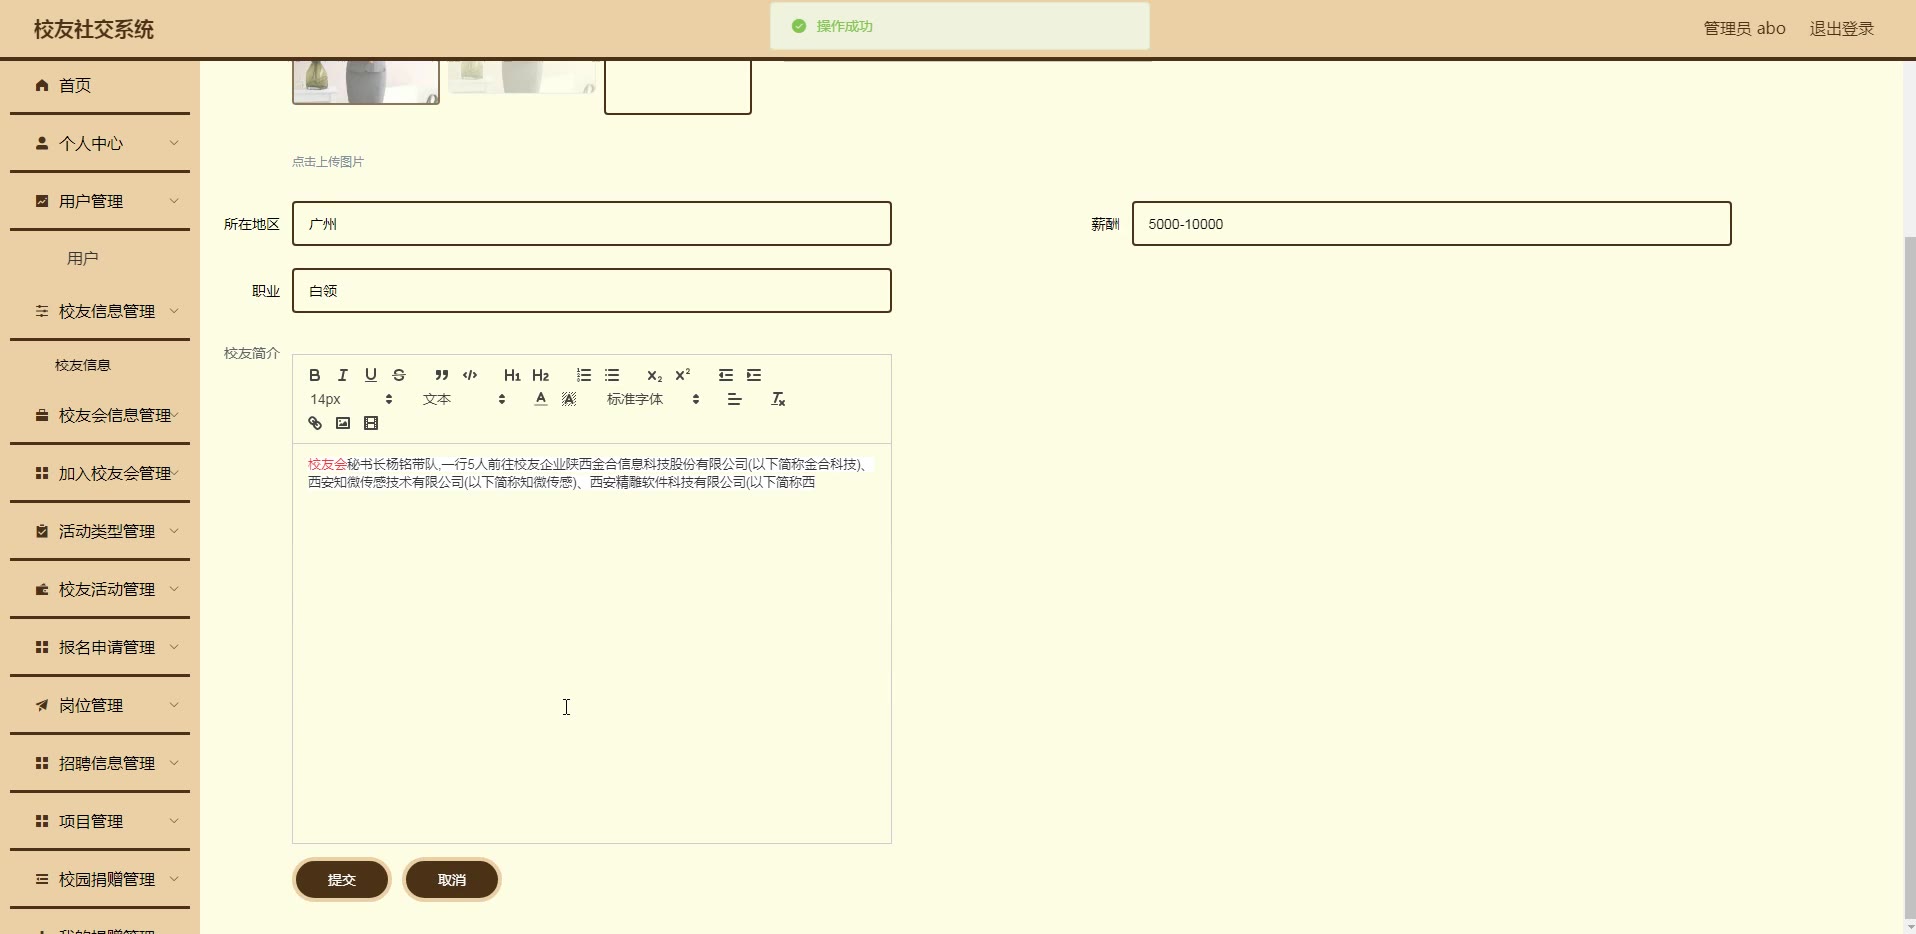Submit the form with 提交 button

pos(342,880)
